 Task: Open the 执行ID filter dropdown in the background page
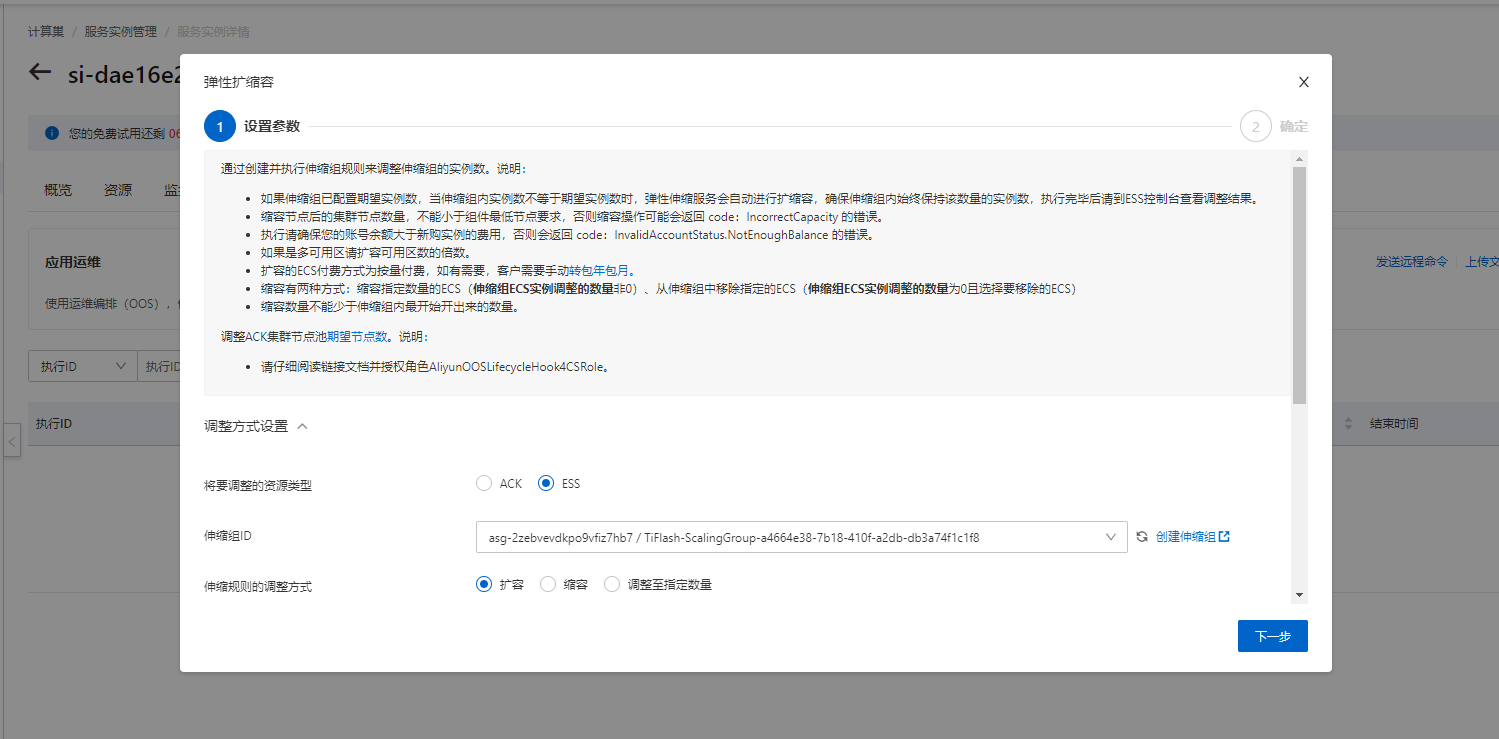pos(83,367)
